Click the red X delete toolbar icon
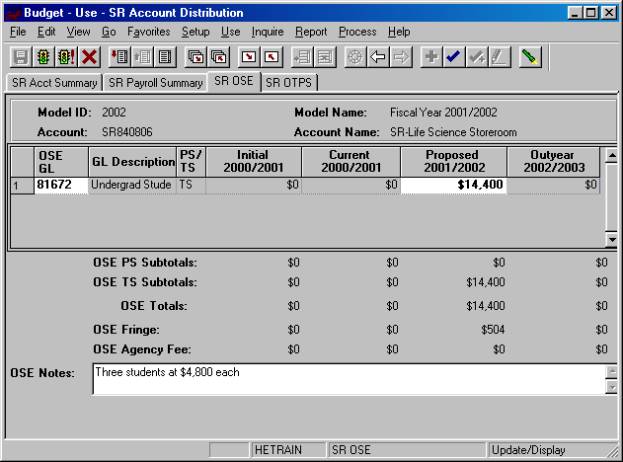This screenshot has height=462, width=623. click(x=88, y=58)
